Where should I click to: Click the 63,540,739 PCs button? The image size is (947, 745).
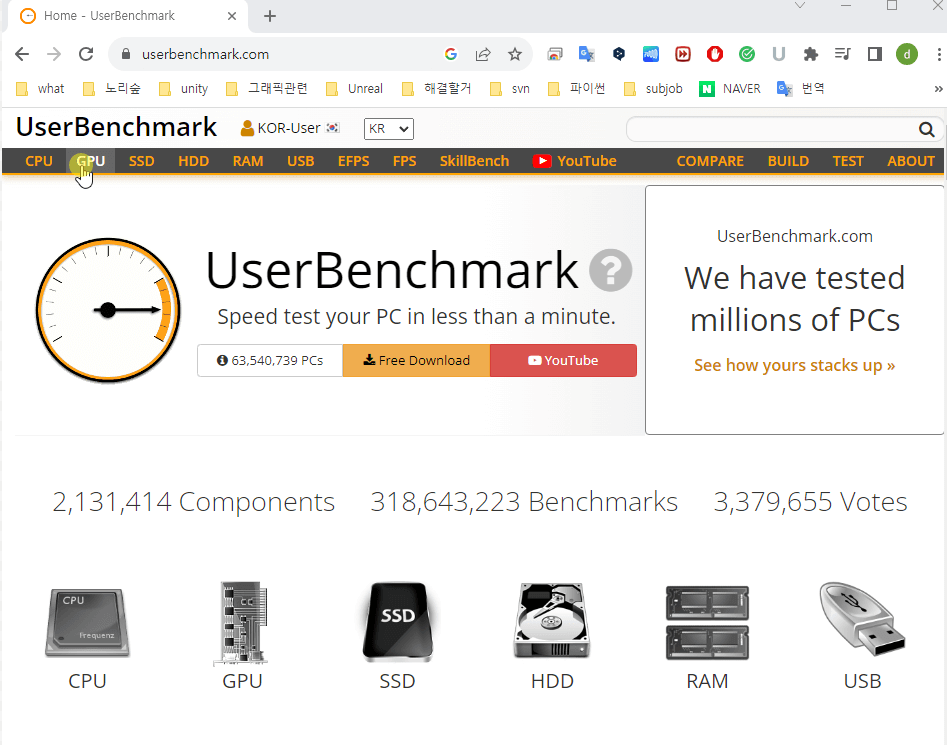(x=270, y=360)
